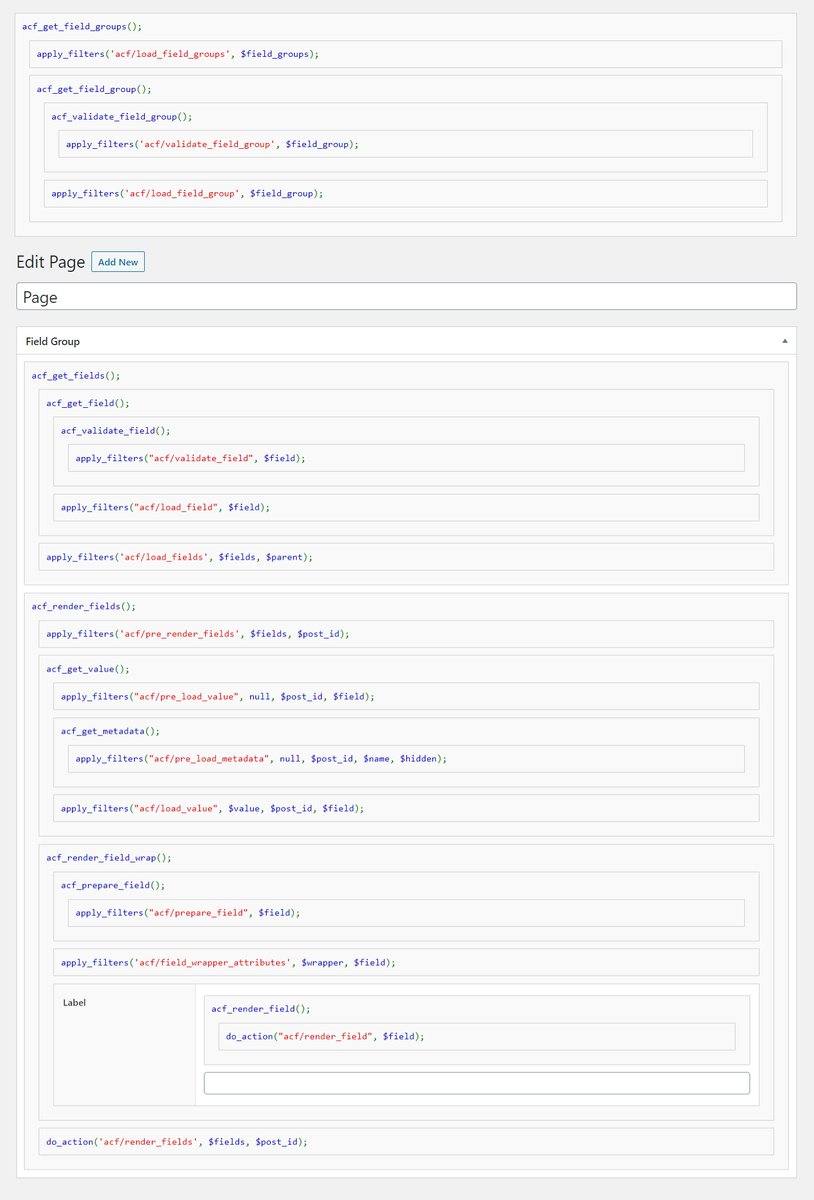Click the Field Group panel header text
Screen dimensions: 814x1200
pyautogui.click(x=52, y=341)
